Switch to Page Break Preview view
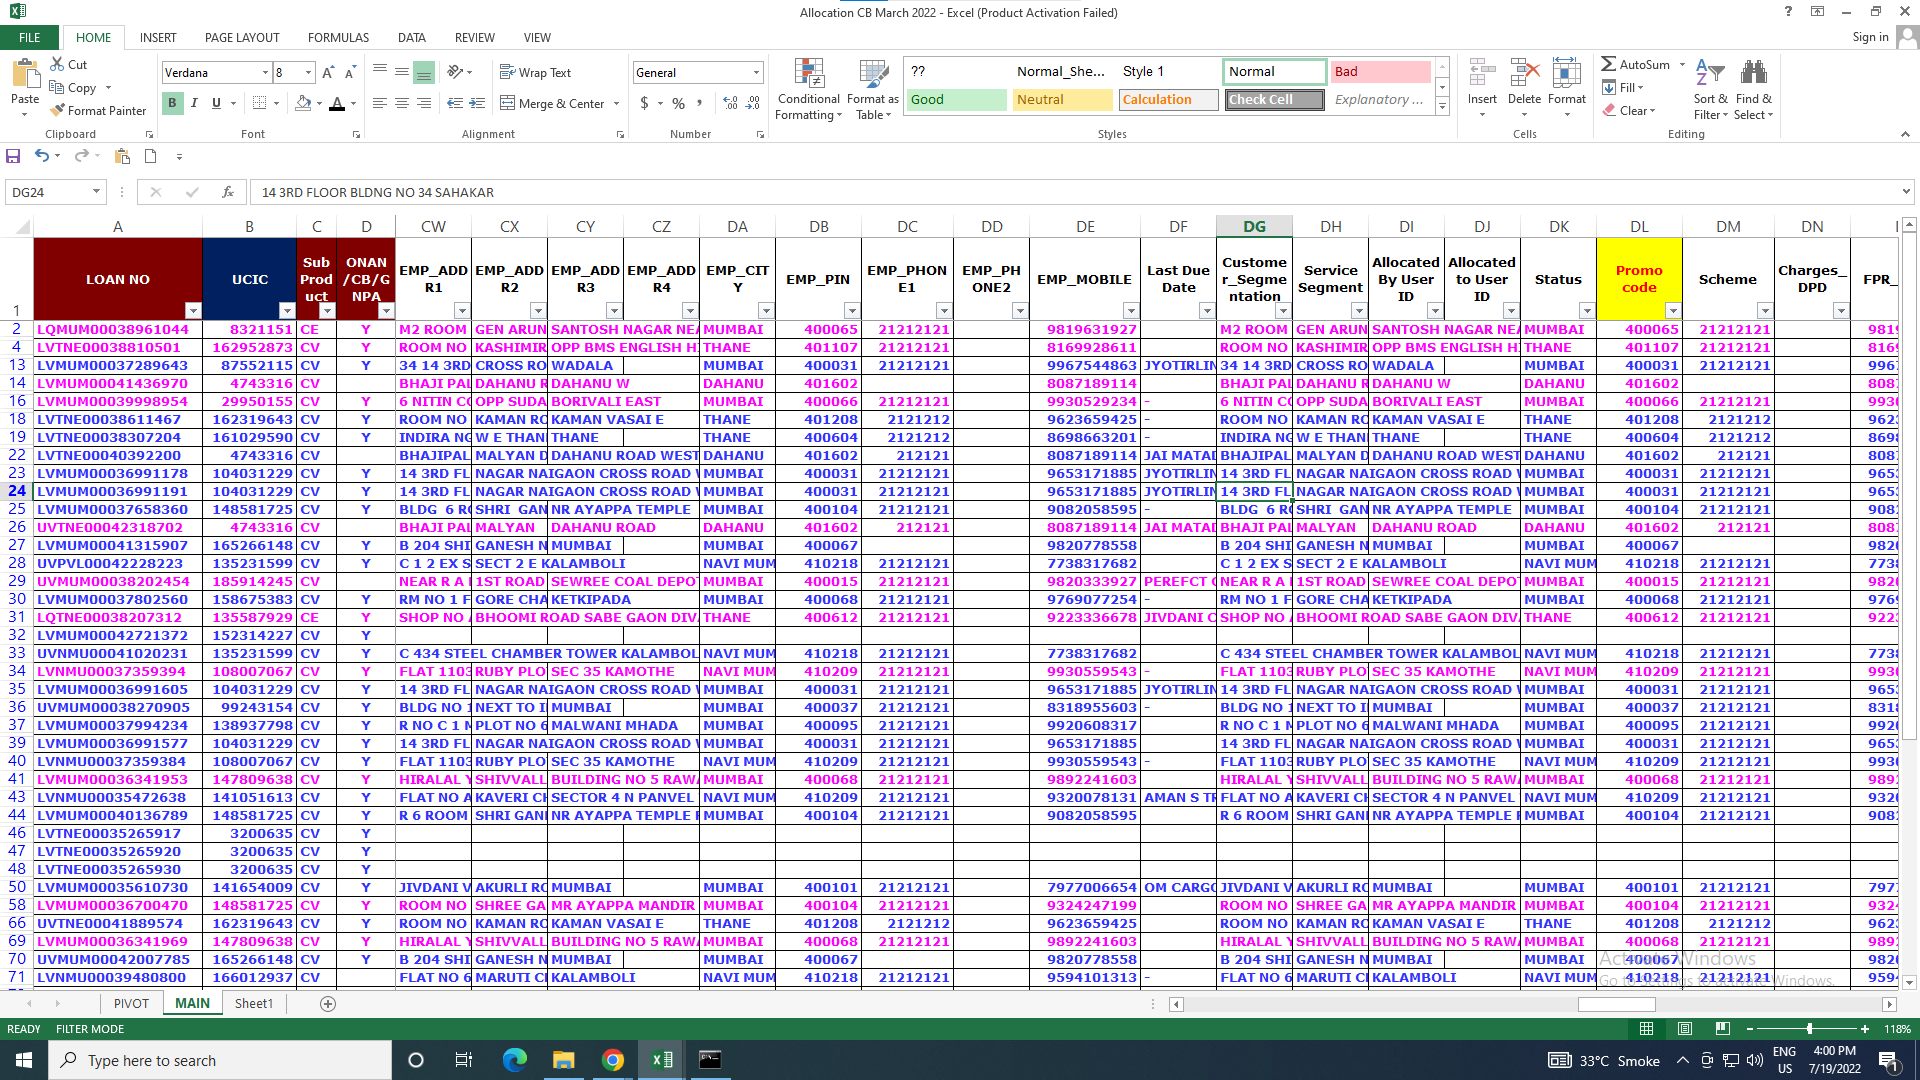The height and width of the screenshot is (1080, 1920). coord(1722,1029)
